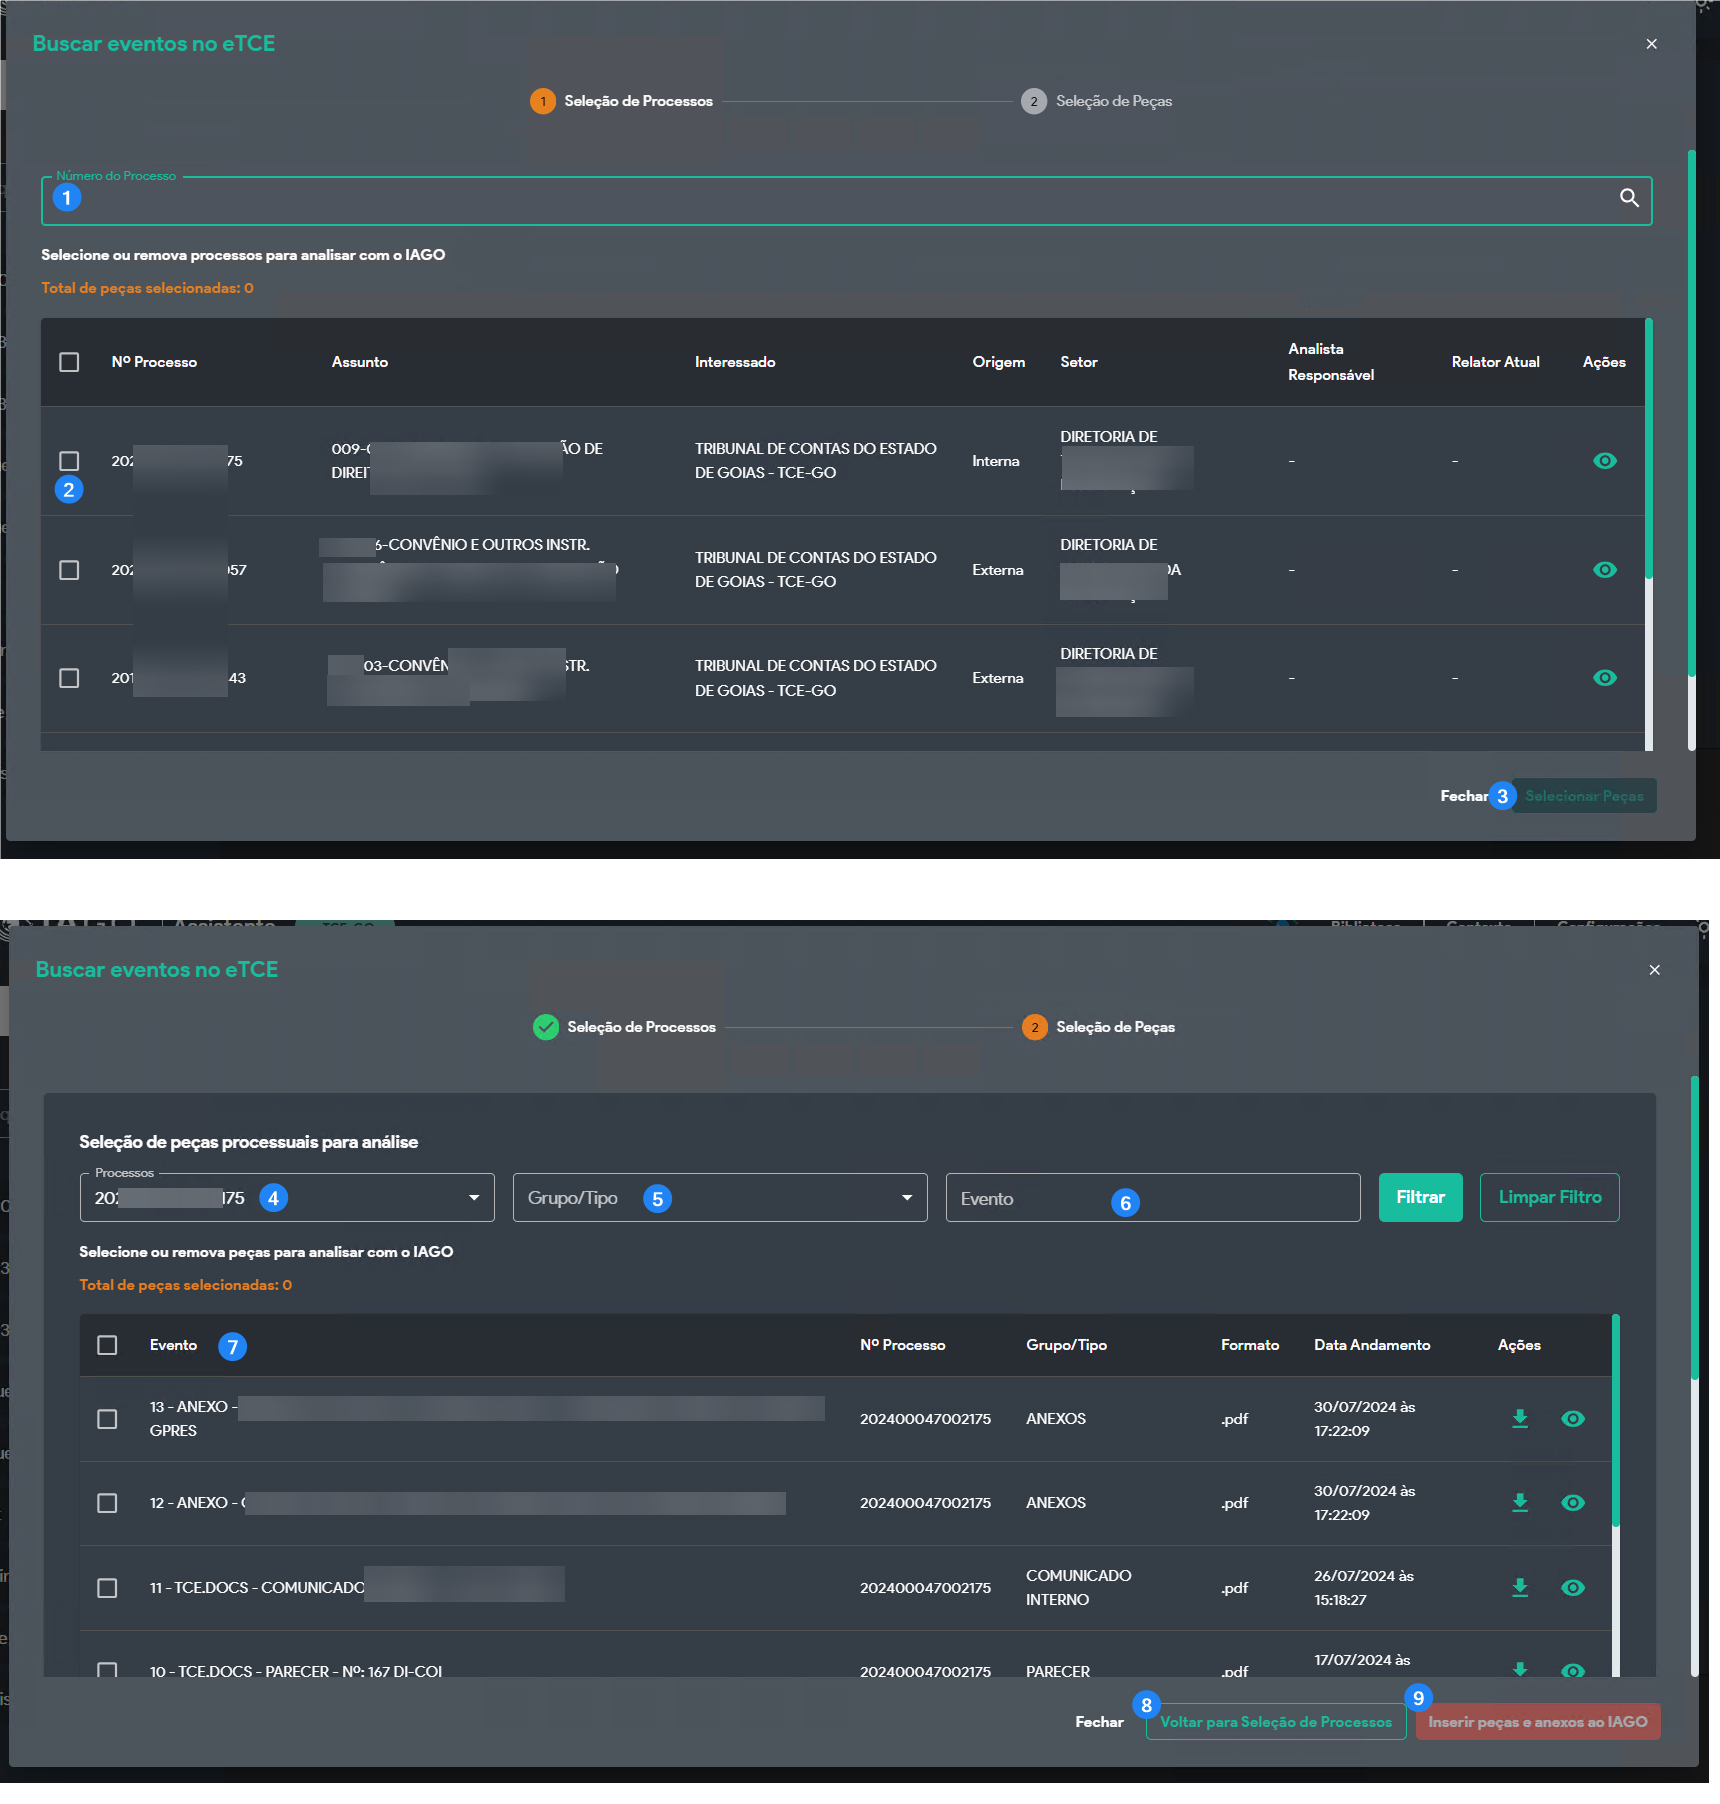Preview the COMUNICADO INTERNO document
This screenshot has width=1720, height=1804.
pyautogui.click(x=1572, y=1587)
